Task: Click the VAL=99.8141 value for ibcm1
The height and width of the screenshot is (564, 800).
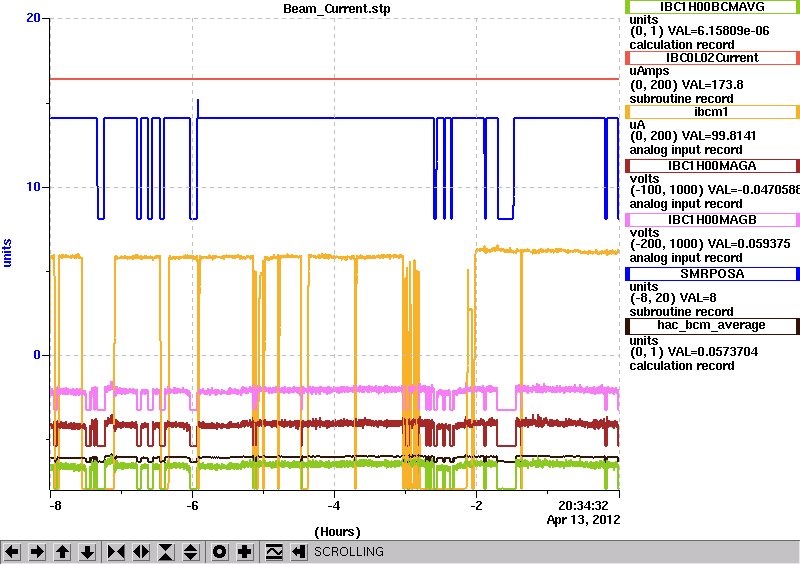Action: point(712,136)
